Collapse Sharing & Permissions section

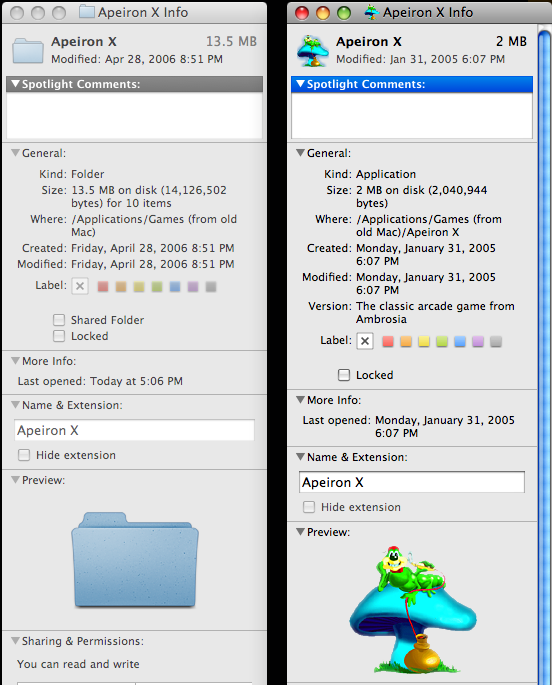tap(15, 641)
